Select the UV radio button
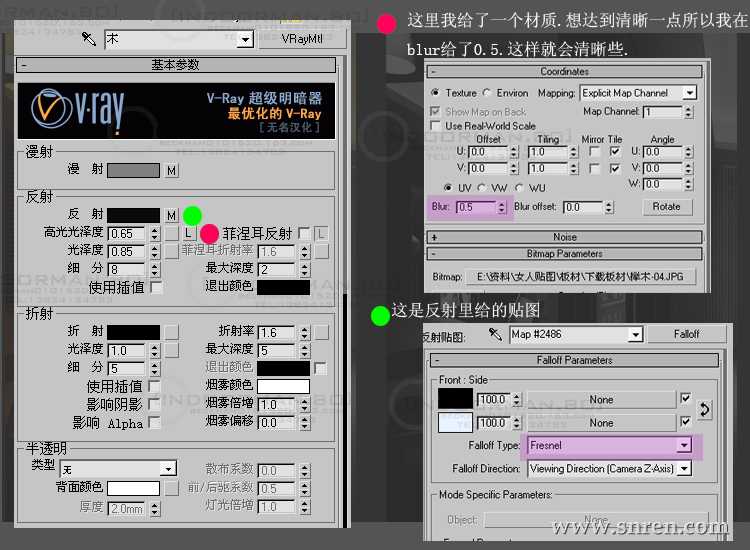The height and width of the screenshot is (550, 750). click(448, 187)
